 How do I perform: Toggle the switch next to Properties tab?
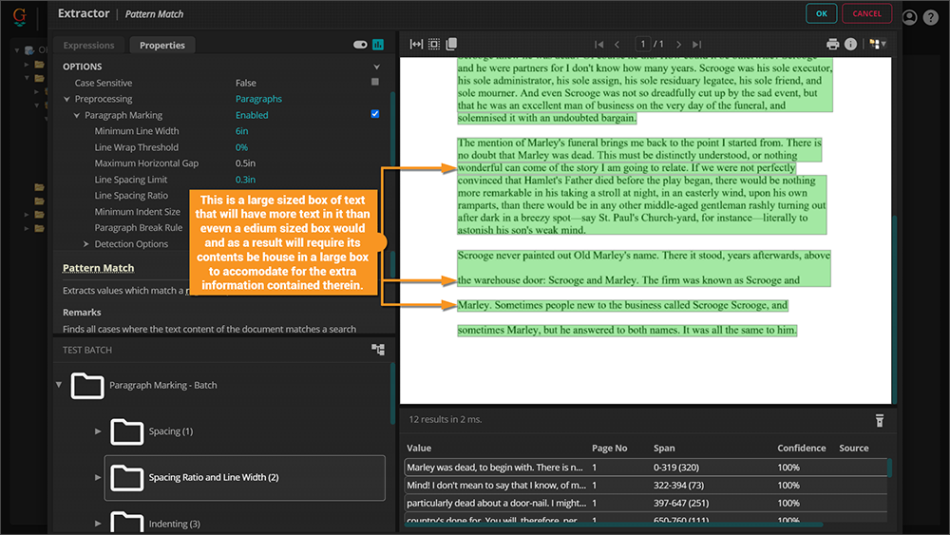click(360, 45)
